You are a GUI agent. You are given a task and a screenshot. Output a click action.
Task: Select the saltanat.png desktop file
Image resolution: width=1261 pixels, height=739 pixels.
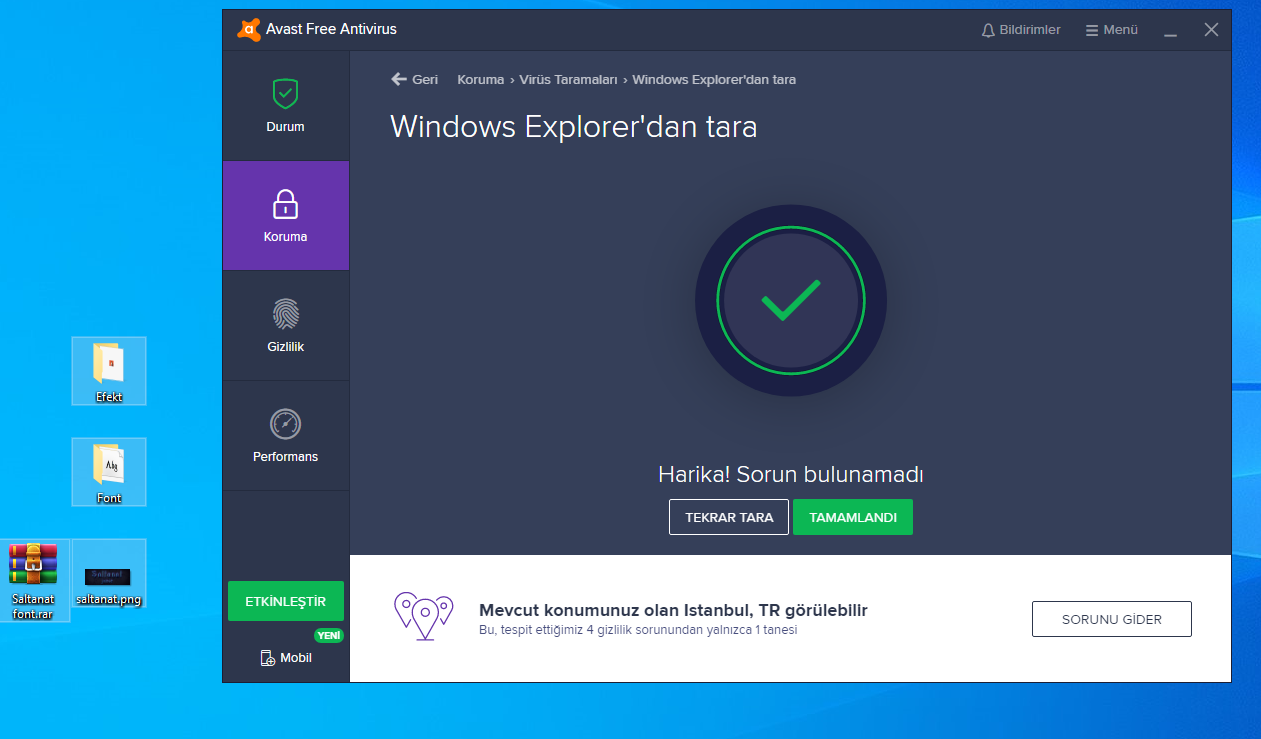click(x=109, y=574)
